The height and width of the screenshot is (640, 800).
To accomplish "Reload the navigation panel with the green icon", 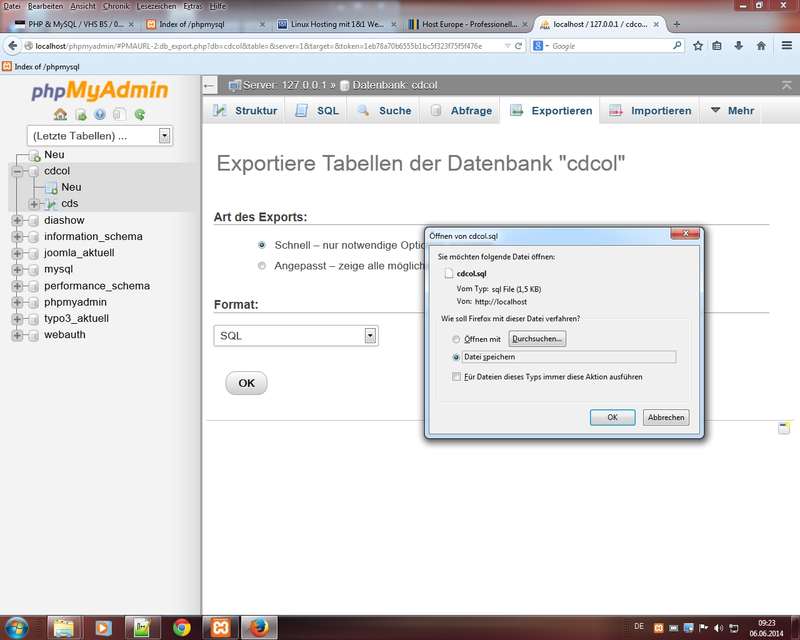I will (x=139, y=114).
